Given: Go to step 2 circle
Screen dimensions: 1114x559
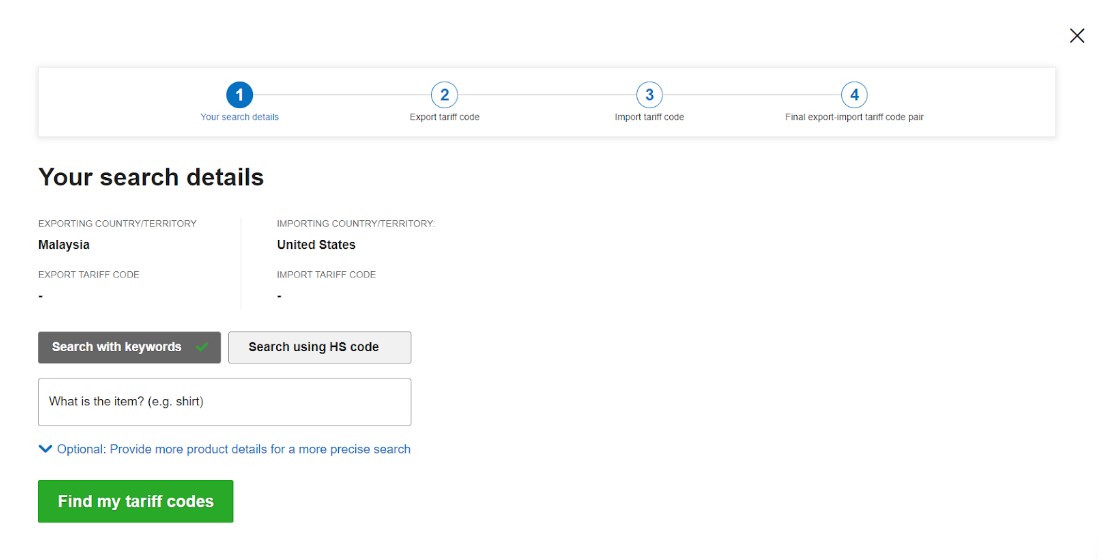Looking at the screenshot, I should coord(444,94).
